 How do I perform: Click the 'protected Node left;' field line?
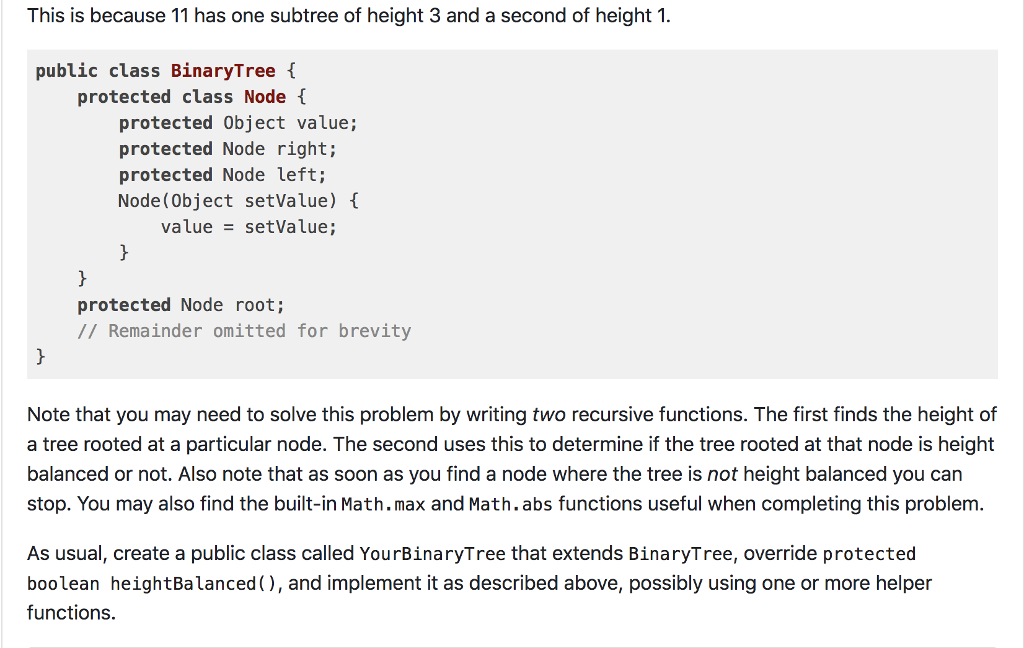click(x=222, y=175)
